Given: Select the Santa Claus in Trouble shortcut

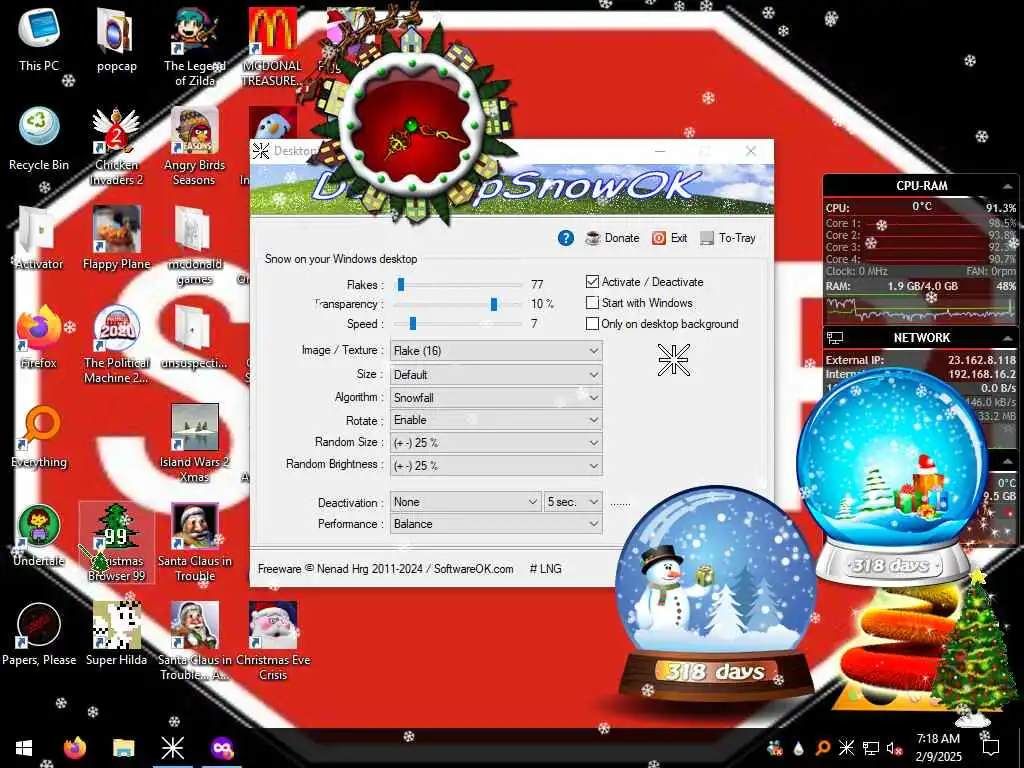Looking at the screenshot, I should click(195, 543).
